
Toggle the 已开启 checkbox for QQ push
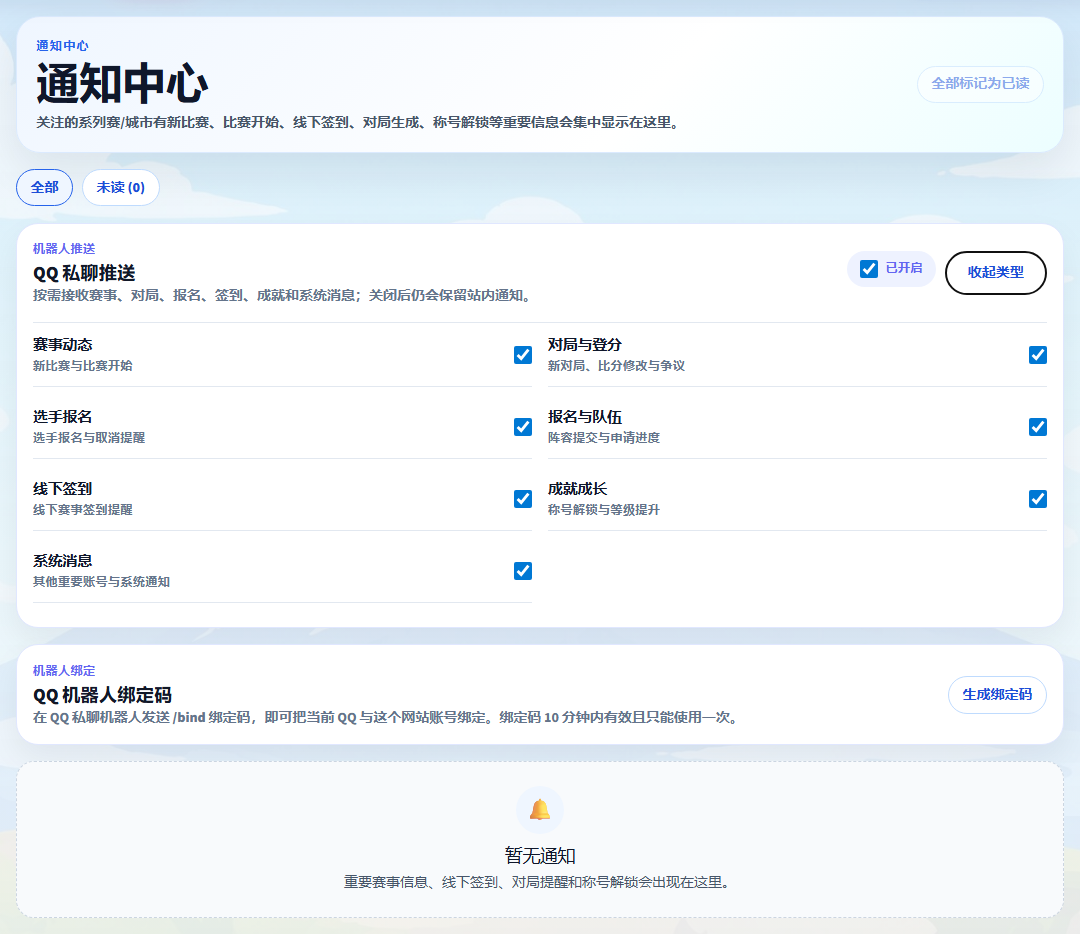pyautogui.click(x=869, y=269)
